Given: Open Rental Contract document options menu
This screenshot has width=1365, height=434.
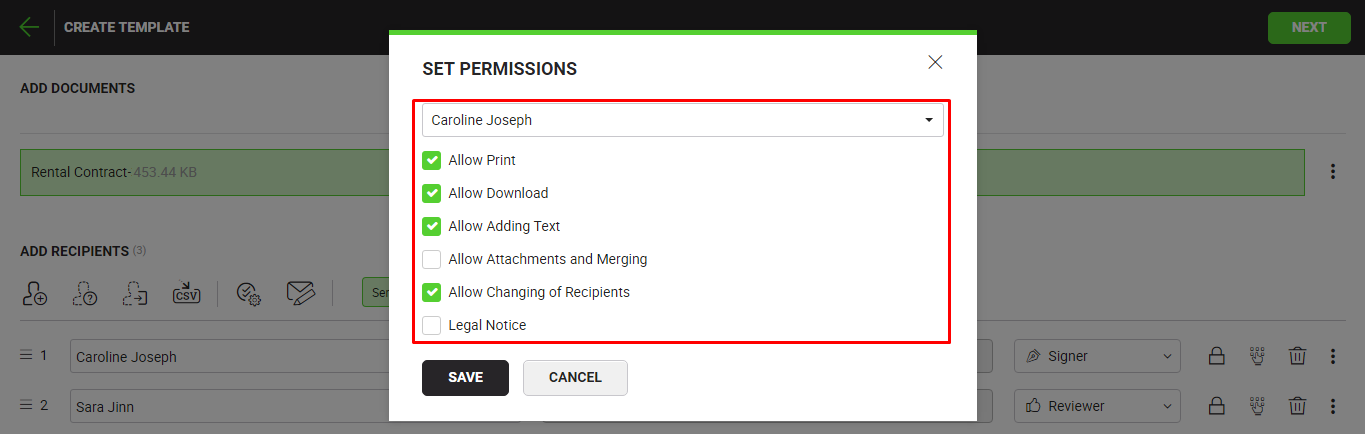Looking at the screenshot, I should [1332, 172].
